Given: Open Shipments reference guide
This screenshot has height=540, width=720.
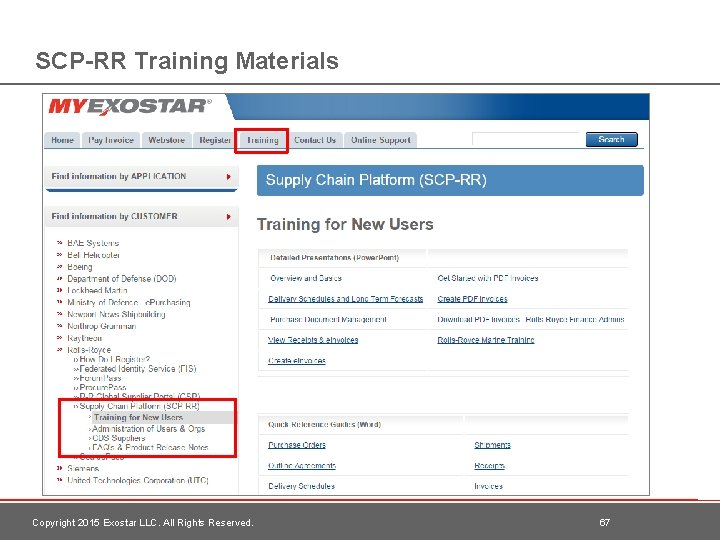Looking at the screenshot, I should [x=492, y=445].
